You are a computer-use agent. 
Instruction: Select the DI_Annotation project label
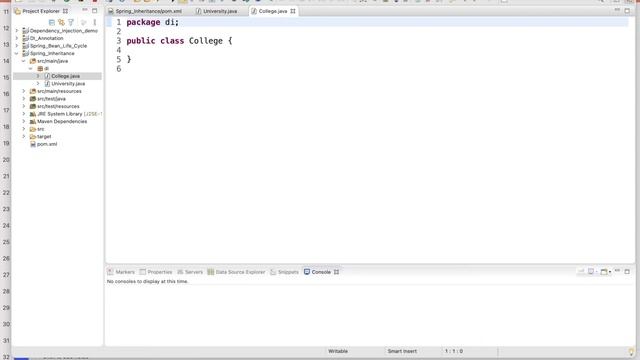pyautogui.click(x=47, y=38)
